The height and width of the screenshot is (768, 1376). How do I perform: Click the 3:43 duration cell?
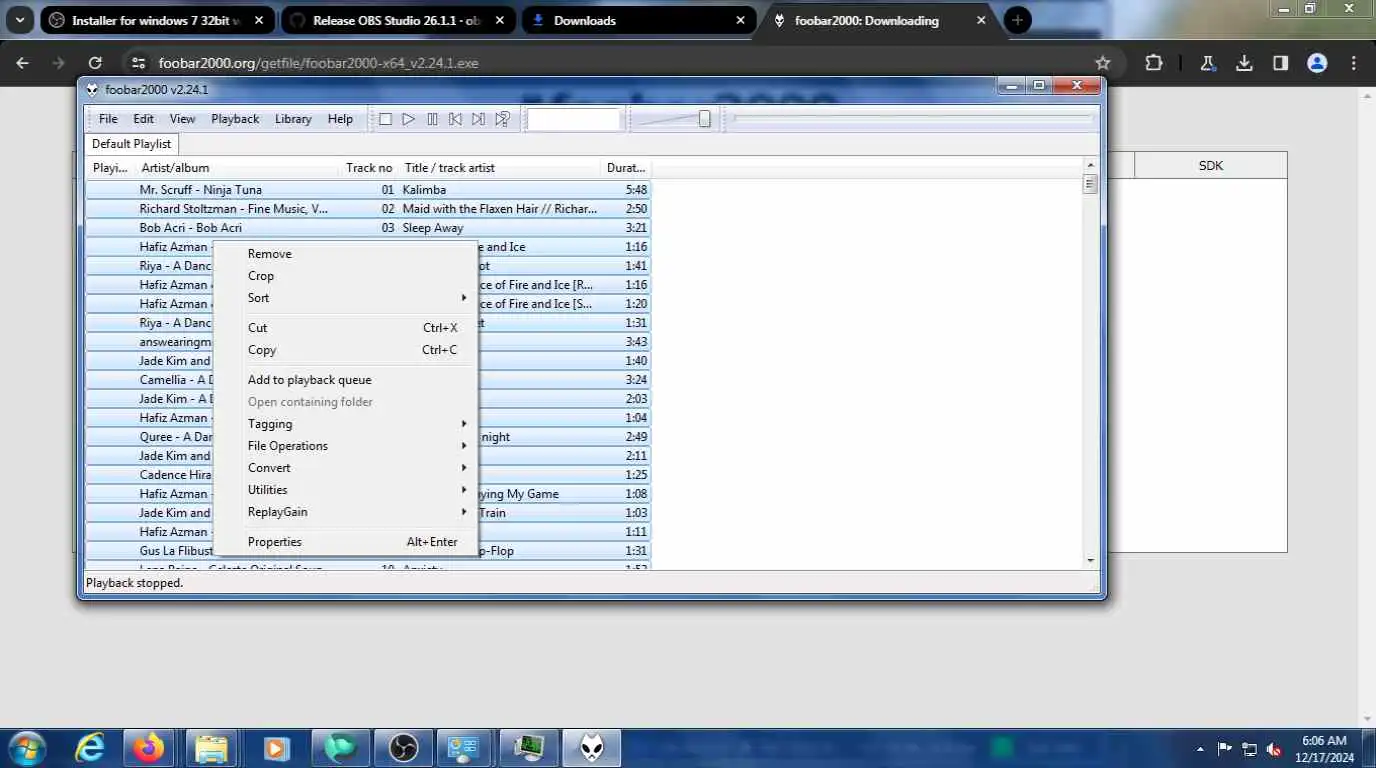pyautogui.click(x=636, y=342)
